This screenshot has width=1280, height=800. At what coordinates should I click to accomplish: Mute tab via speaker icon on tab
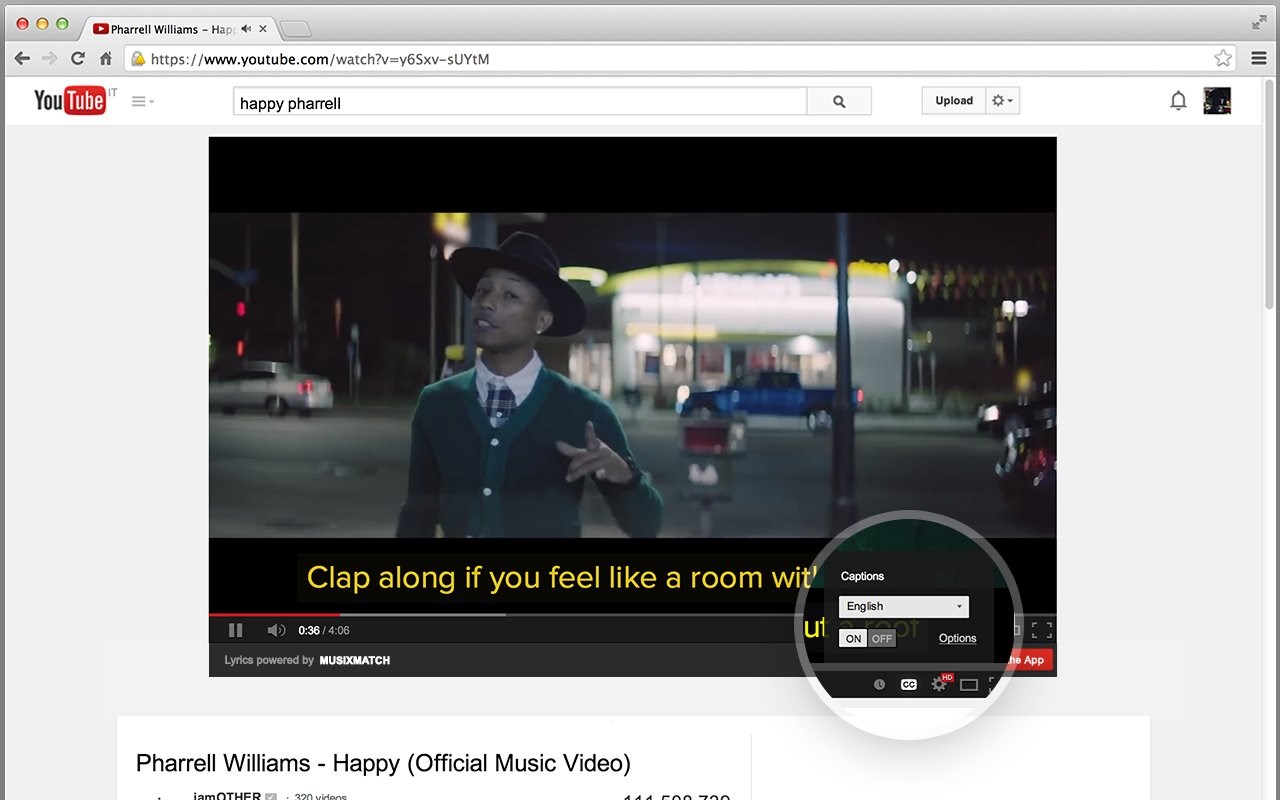click(x=246, y=29)
